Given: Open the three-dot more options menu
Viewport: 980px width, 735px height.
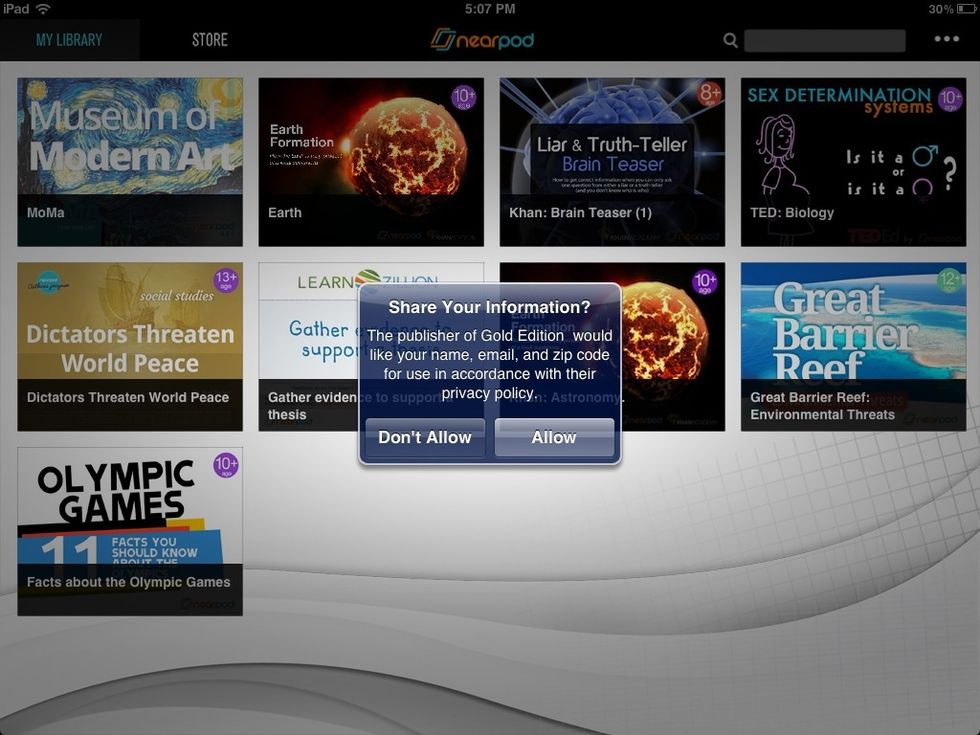Looking at the screenshot, I should pyautogui.click(x=945, y=40).
